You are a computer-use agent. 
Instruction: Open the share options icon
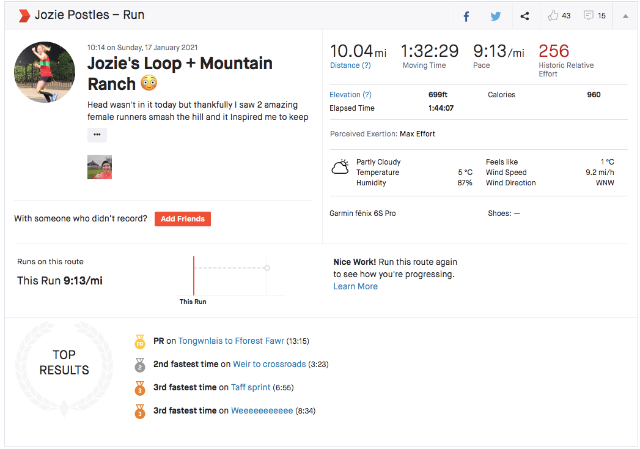[525, 16]
